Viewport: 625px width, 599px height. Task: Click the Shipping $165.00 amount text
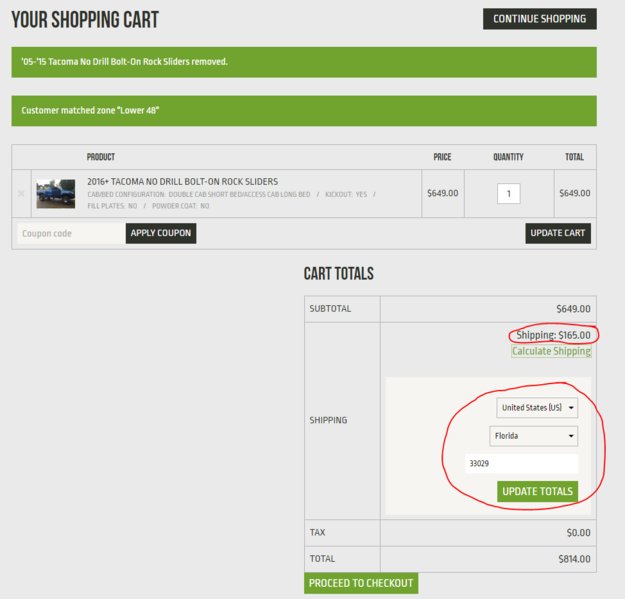pos(553,335)
